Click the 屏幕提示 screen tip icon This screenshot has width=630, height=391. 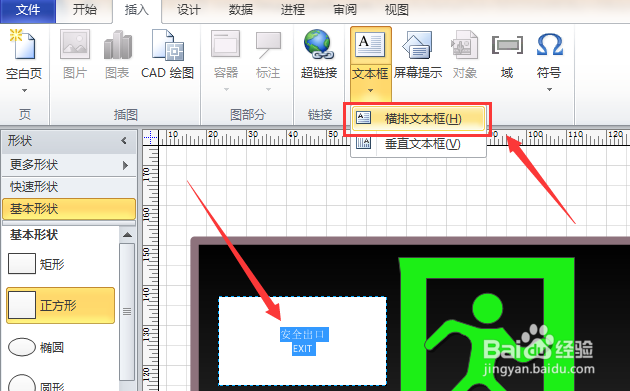coord(418,44)
